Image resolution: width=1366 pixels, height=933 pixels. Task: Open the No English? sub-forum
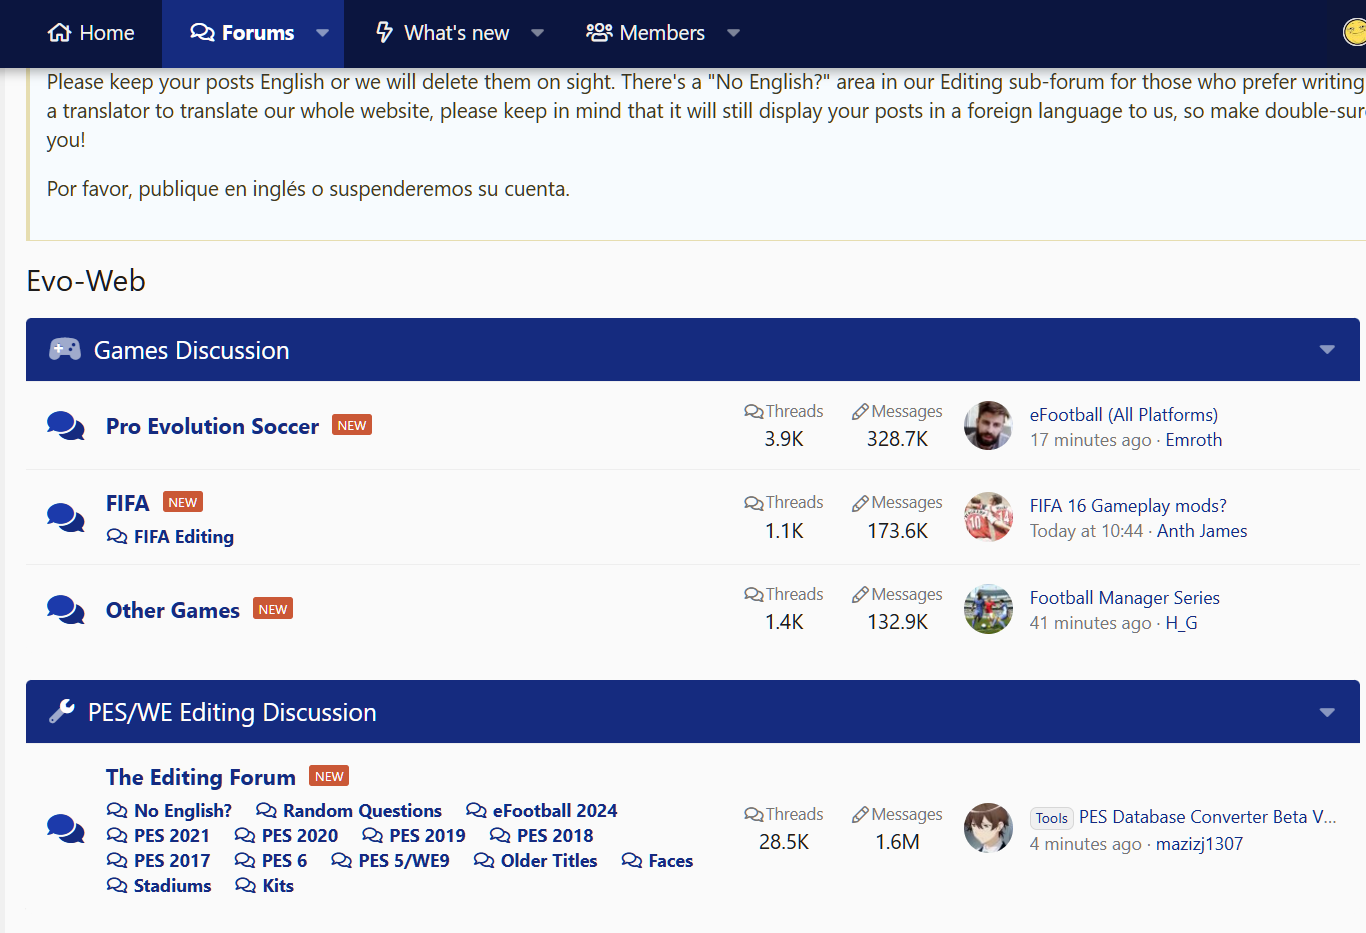point(183,811)
